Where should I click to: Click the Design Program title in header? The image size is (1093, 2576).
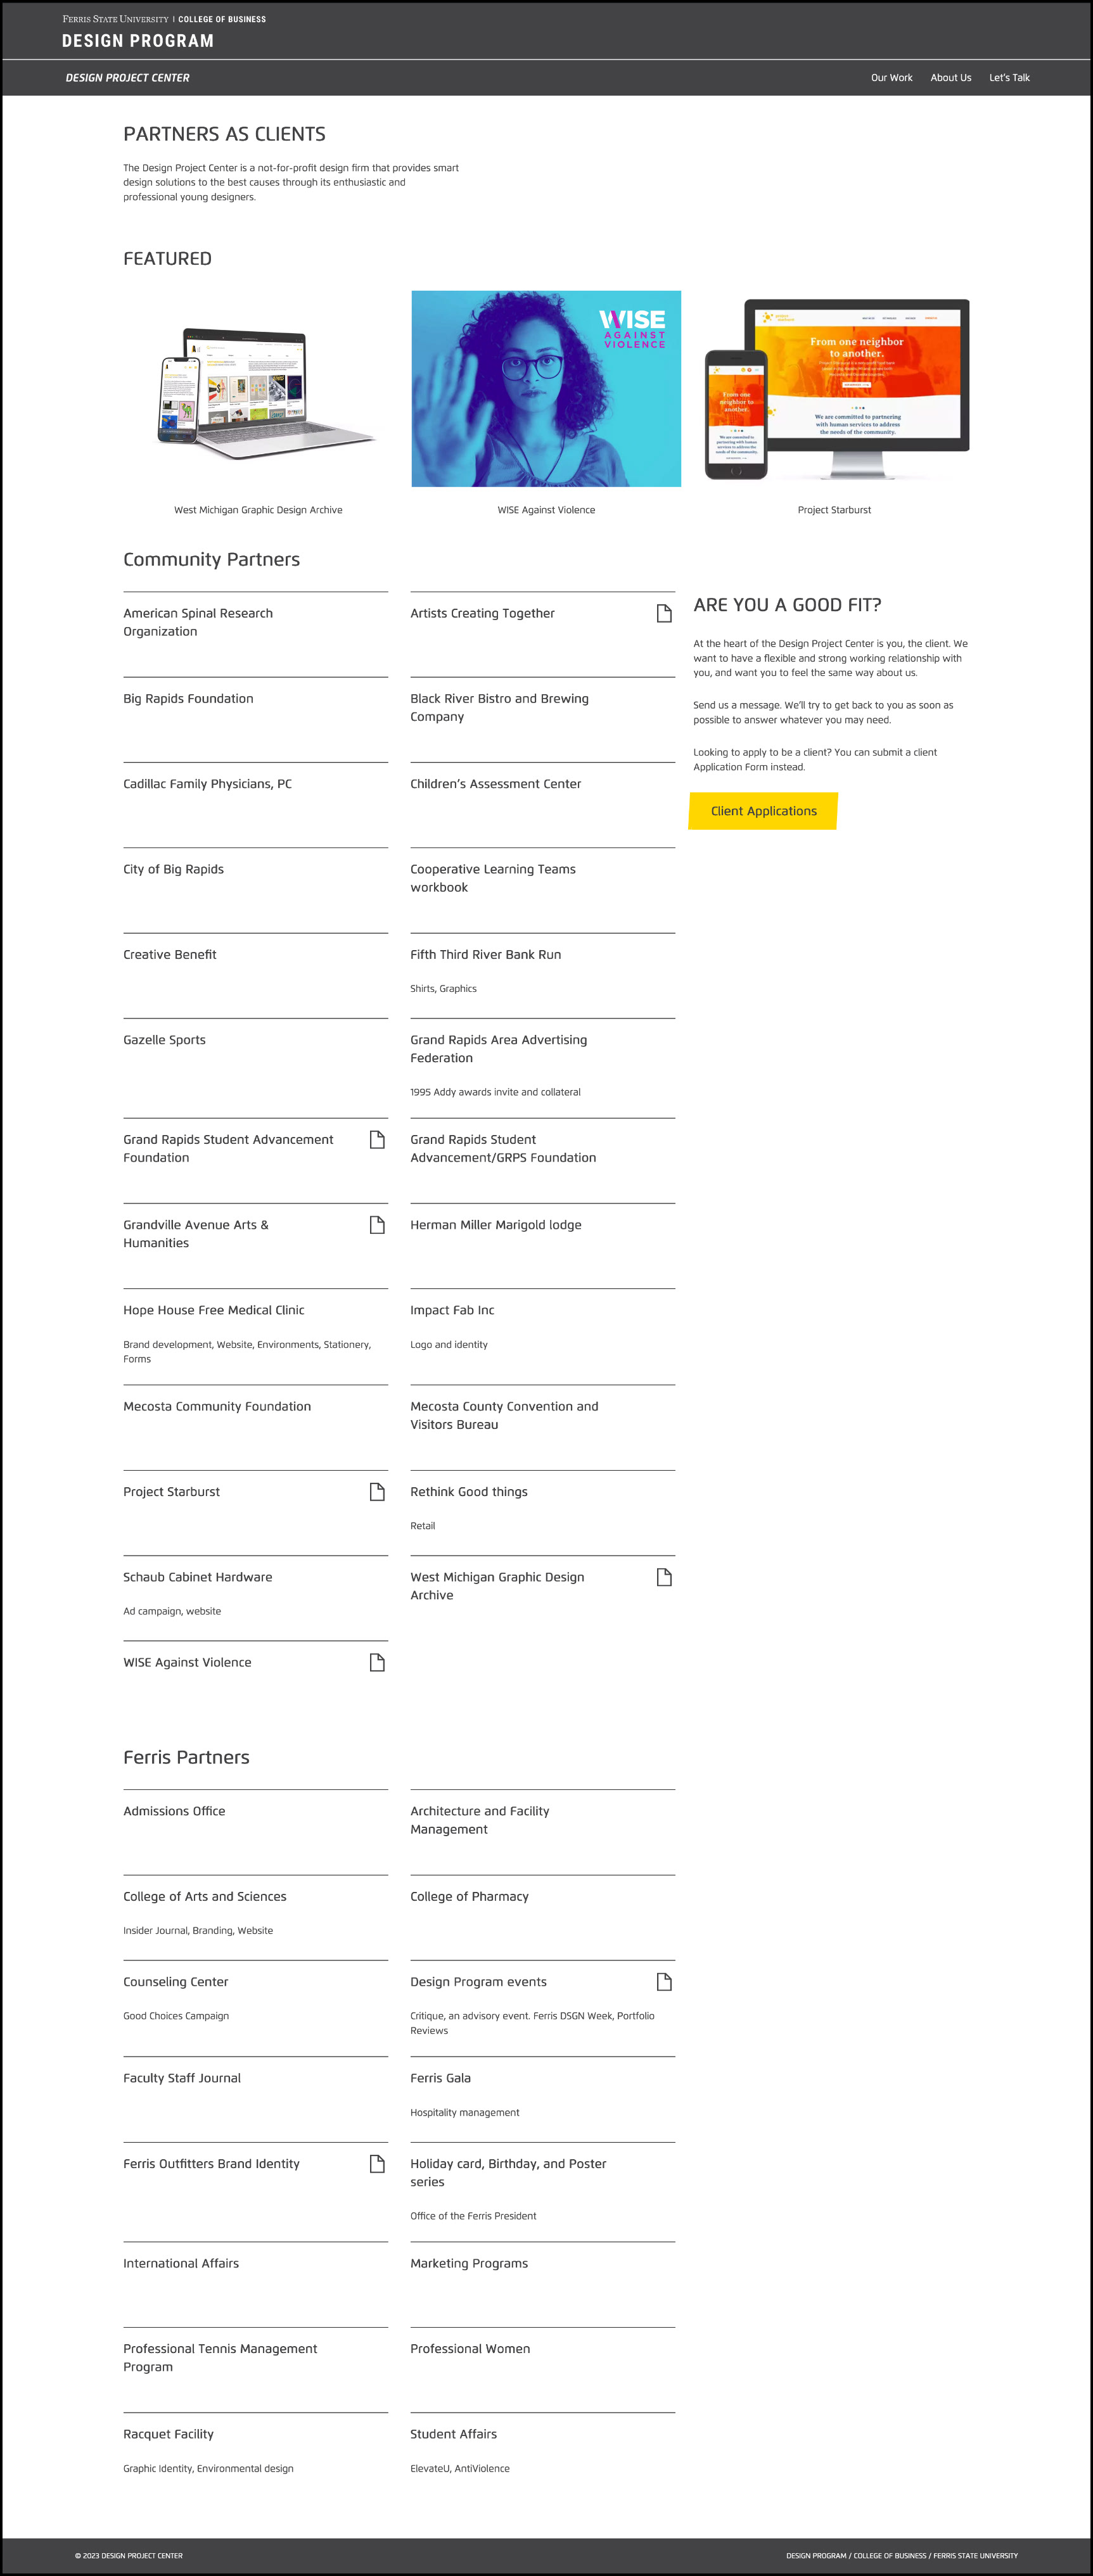click(x=138, y=41)
